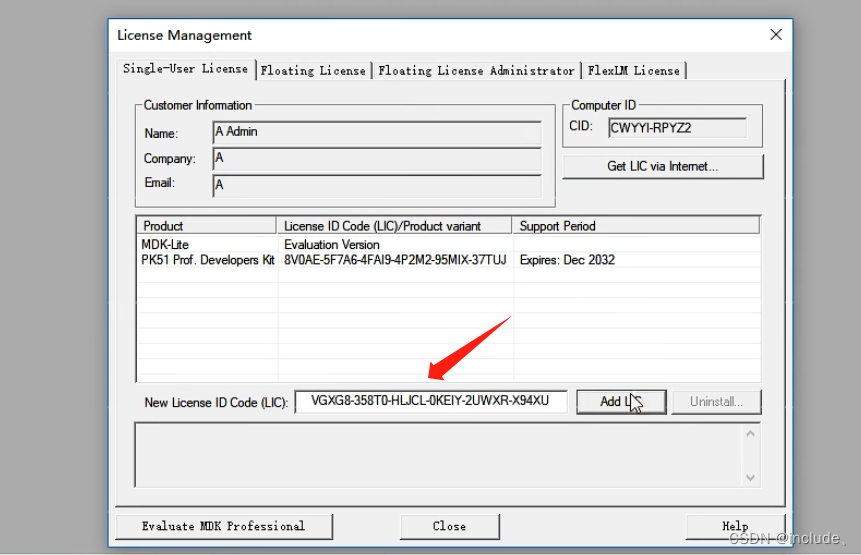This screenshot has width=861, height=555.
Task: Open the Floating License tab
Action: [x=314, y=71]
